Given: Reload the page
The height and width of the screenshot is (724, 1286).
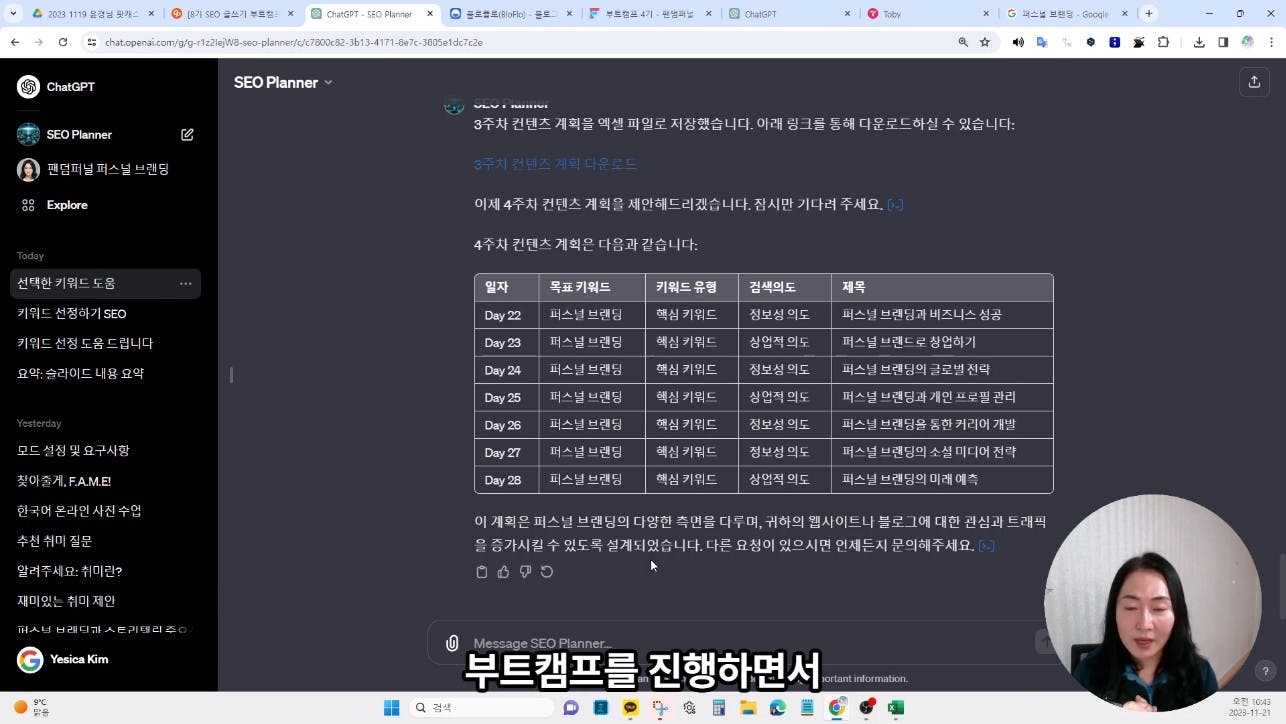Looking at the screenshot, I should 63,42.
